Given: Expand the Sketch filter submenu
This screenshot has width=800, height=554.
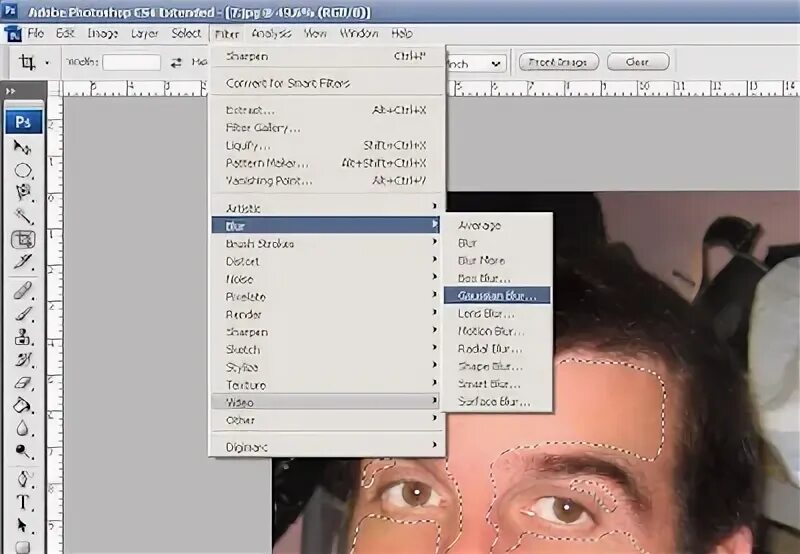Looking at the screenshot, I should (326, 349).
